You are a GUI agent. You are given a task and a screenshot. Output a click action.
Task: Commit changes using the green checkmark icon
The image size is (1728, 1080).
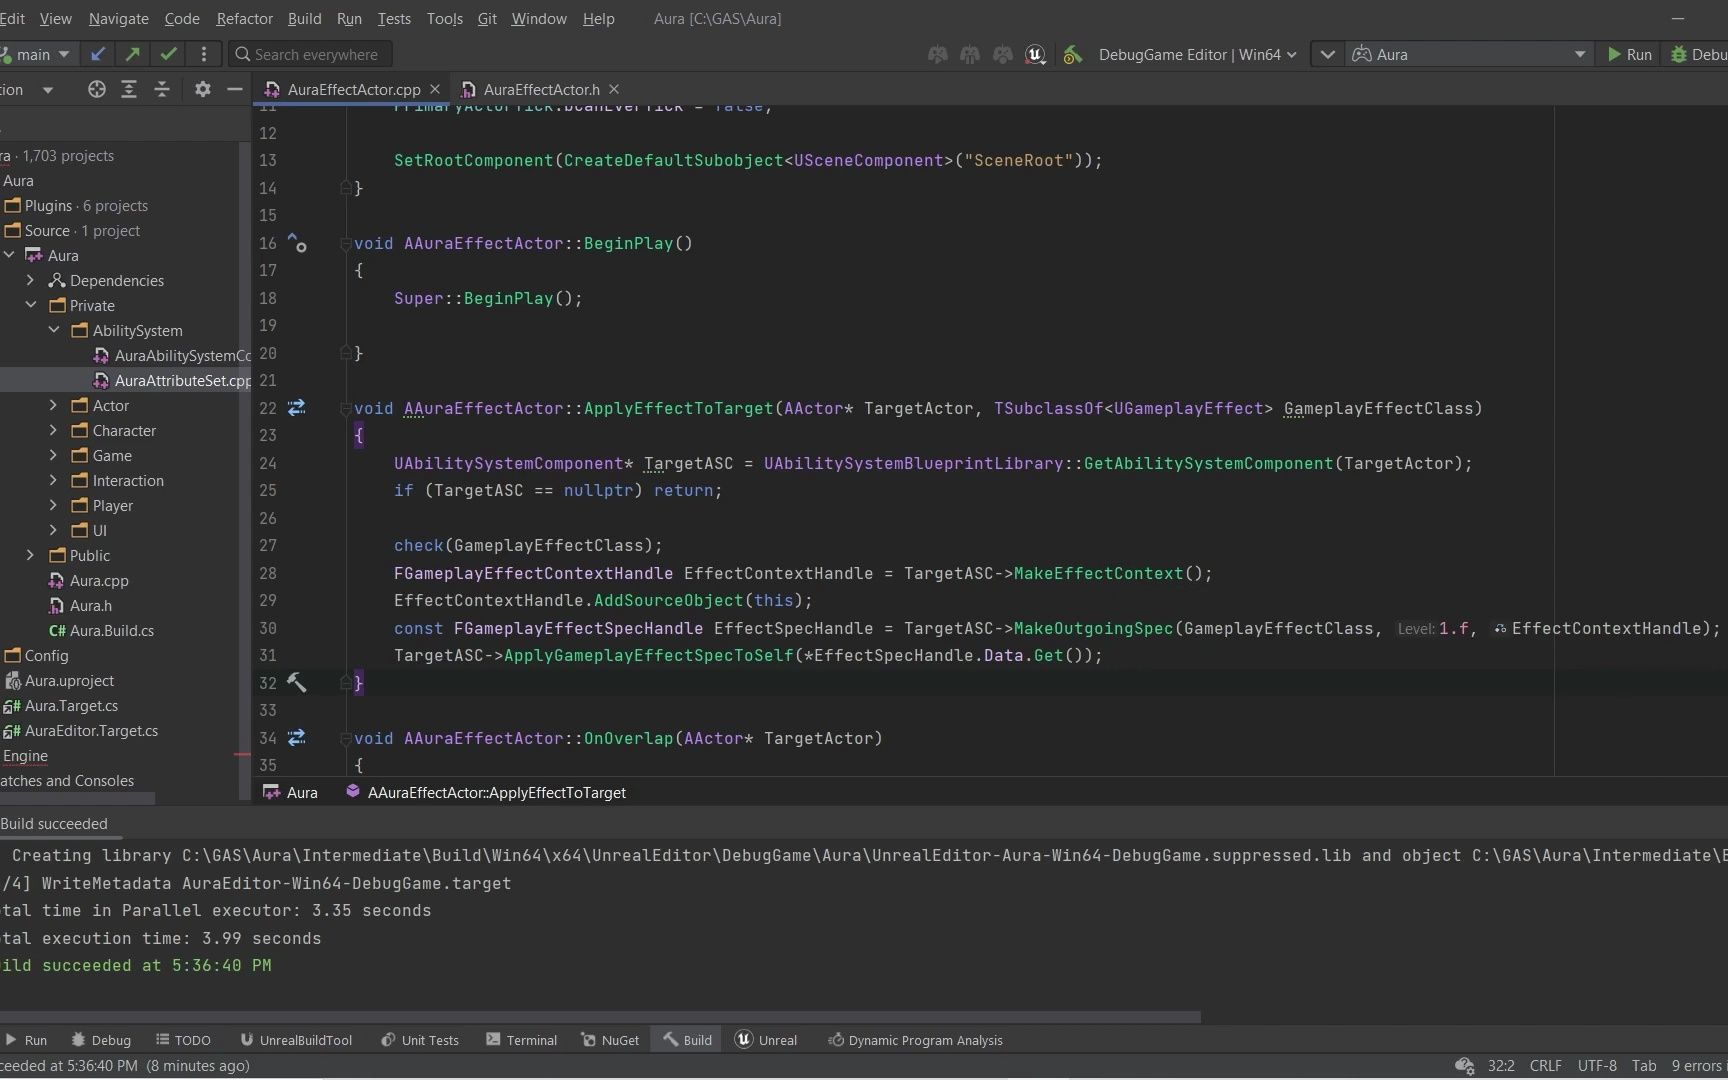(167, 54)
